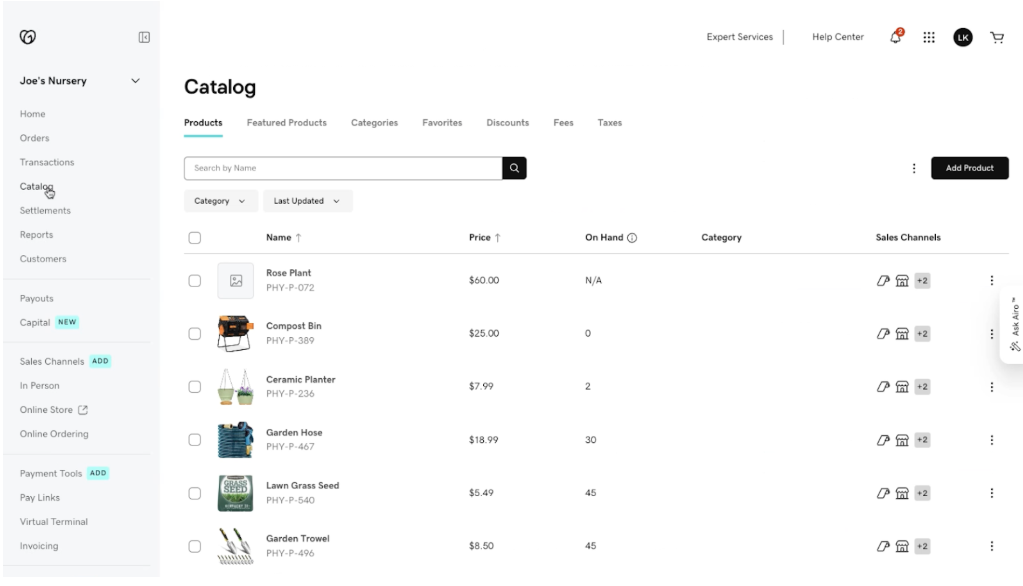Select the Ceramic Planter checkbox
The width and height of the screenshot is (1023, 586).
point(194,387)
